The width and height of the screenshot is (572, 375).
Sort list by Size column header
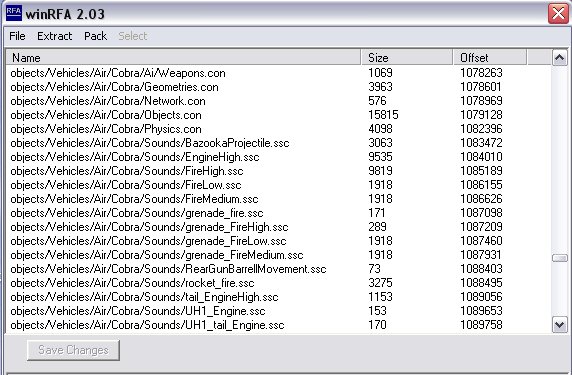tap(407, 58)
